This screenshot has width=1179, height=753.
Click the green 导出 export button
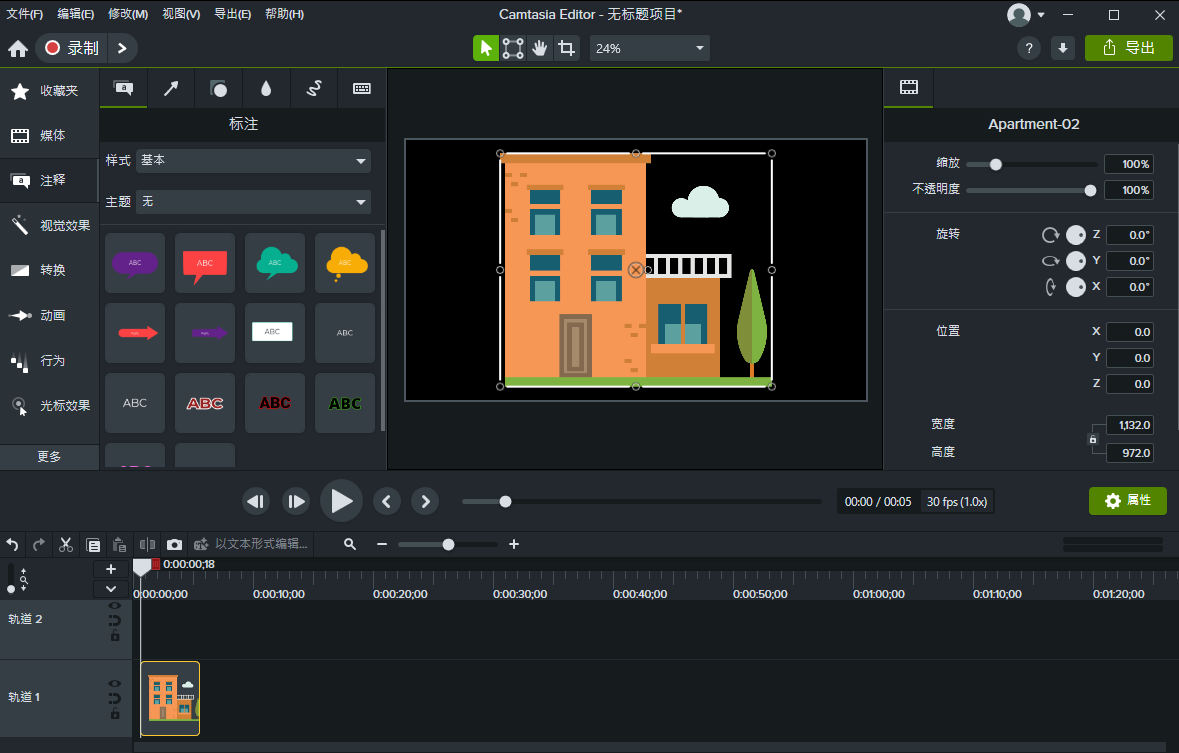pyautogui.click(x=1128, y=48)
